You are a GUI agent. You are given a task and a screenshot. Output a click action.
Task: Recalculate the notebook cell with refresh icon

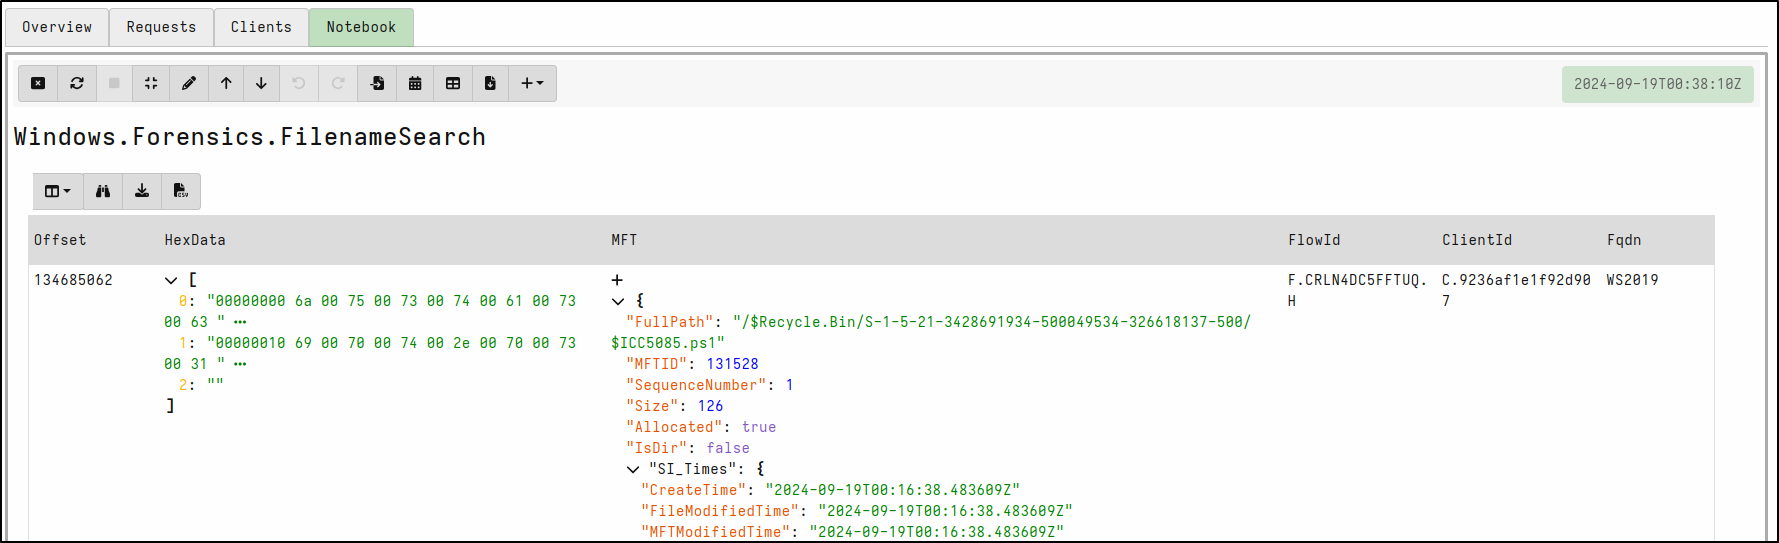click(77, 83)
